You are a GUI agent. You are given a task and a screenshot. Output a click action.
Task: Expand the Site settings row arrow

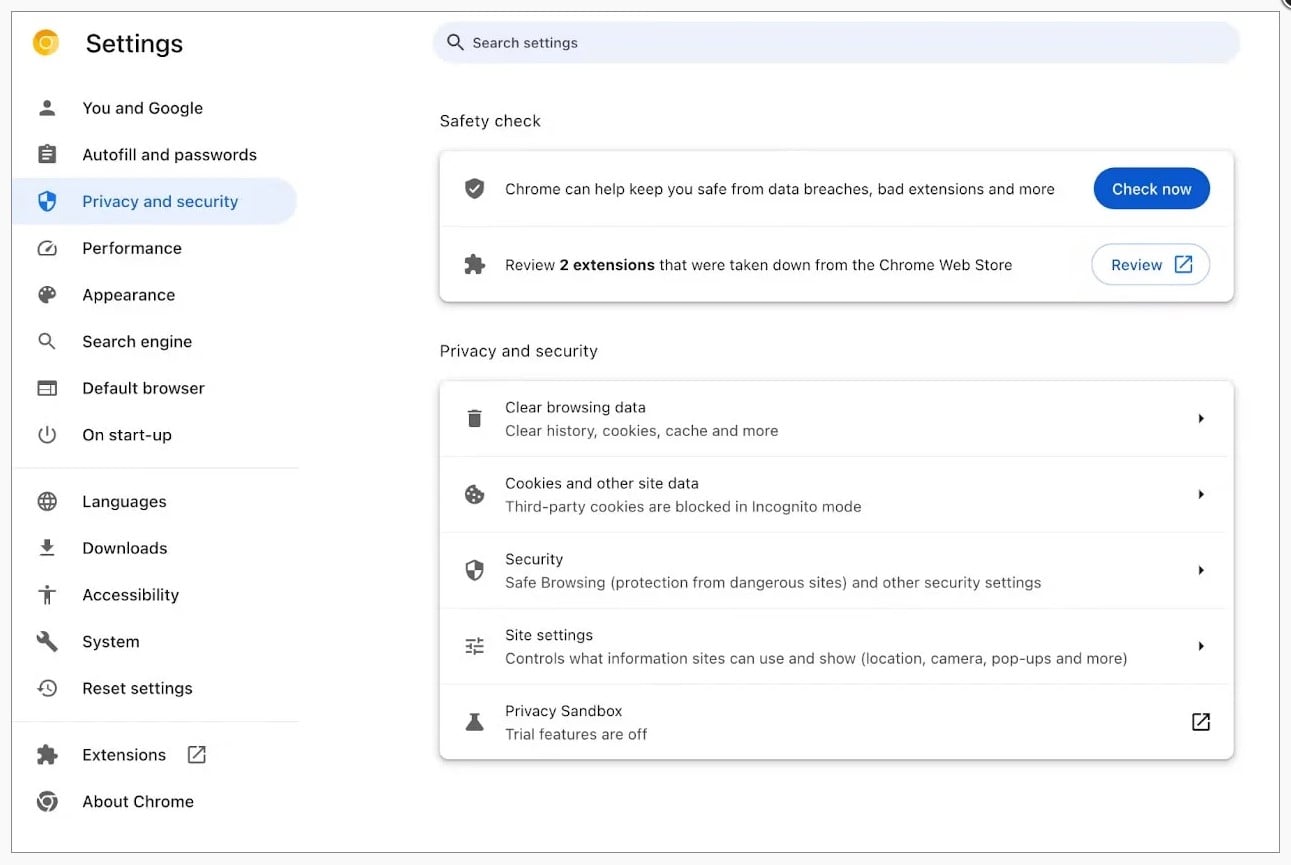(x=1201, y=647)
